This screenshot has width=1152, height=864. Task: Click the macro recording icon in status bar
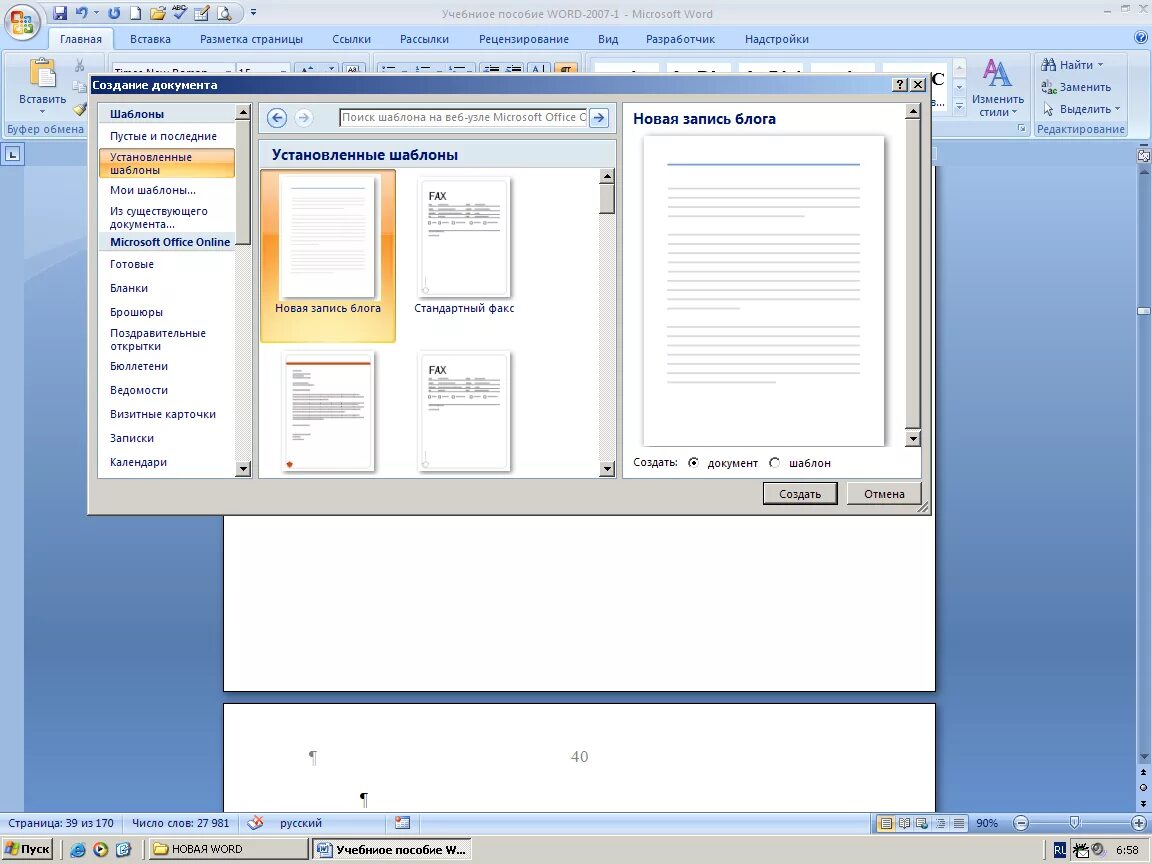pos(402,823)
